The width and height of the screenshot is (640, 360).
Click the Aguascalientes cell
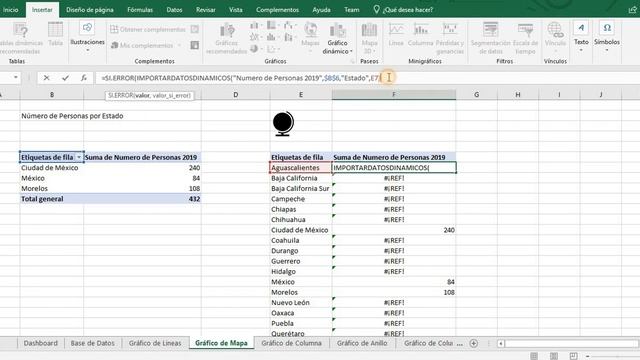pyautogui.click(x=301, y=168)
